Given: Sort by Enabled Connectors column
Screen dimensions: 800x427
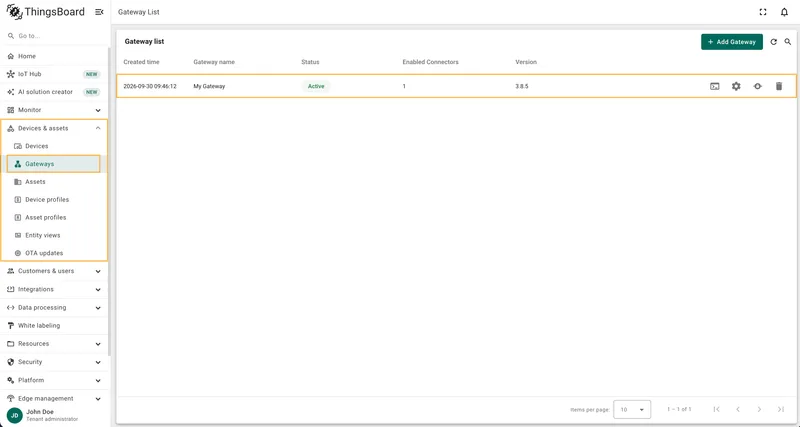Looking at the screenshot, I should coord(431,62).
